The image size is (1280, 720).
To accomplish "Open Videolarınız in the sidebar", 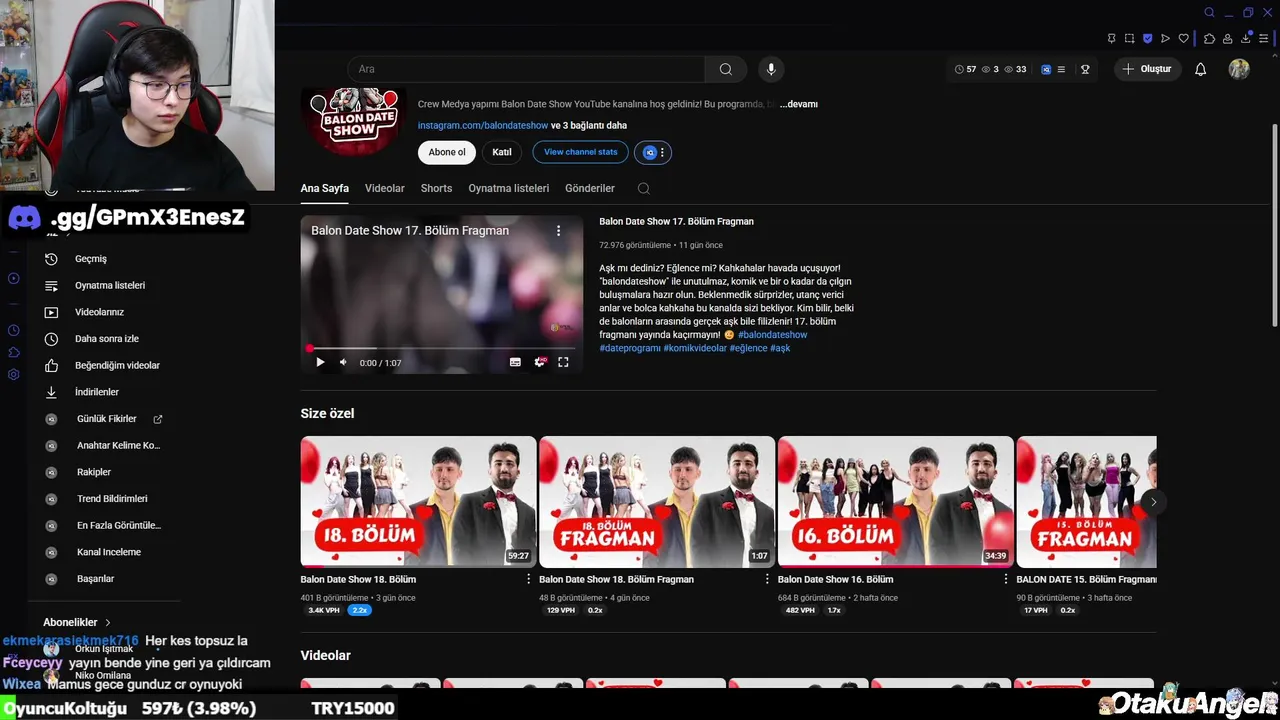I will (100, 312).
